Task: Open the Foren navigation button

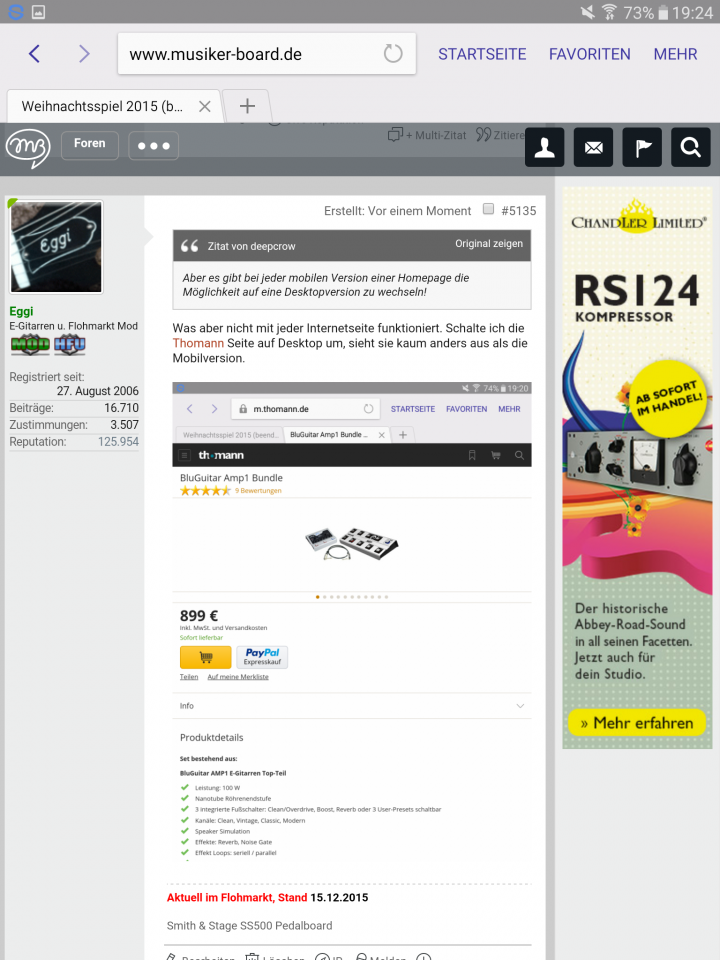Action: [89, 144]
